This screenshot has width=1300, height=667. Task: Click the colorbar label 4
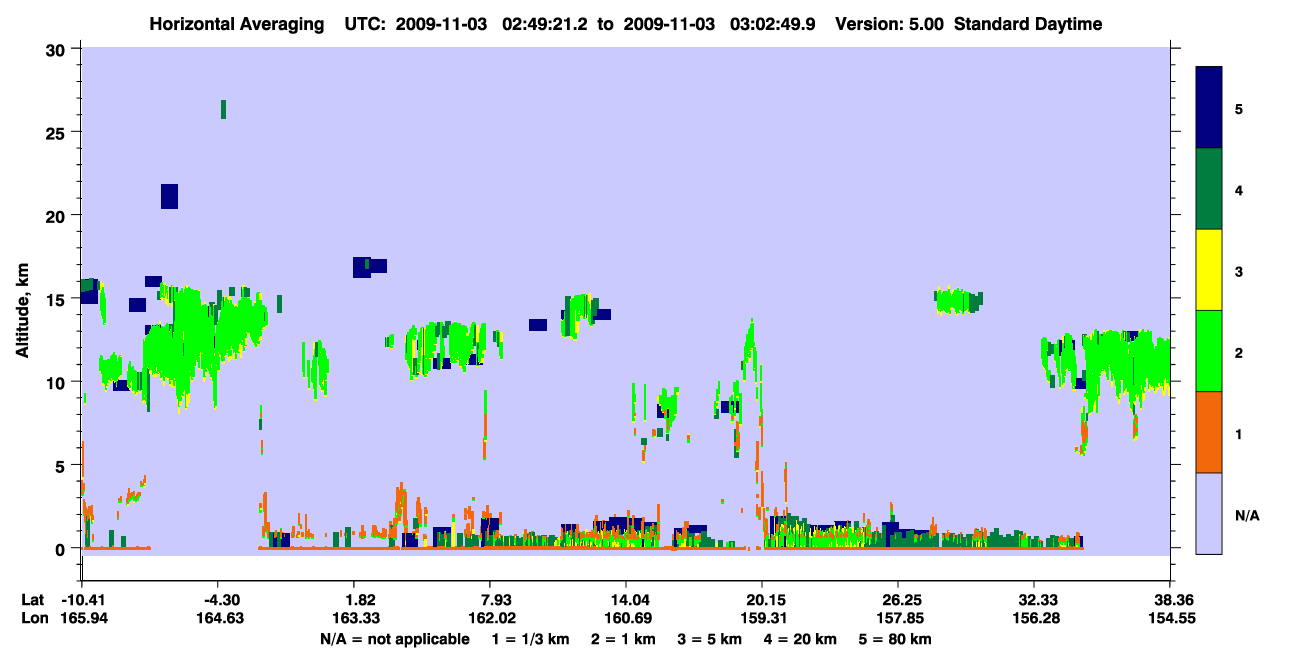pos(1239,190)
